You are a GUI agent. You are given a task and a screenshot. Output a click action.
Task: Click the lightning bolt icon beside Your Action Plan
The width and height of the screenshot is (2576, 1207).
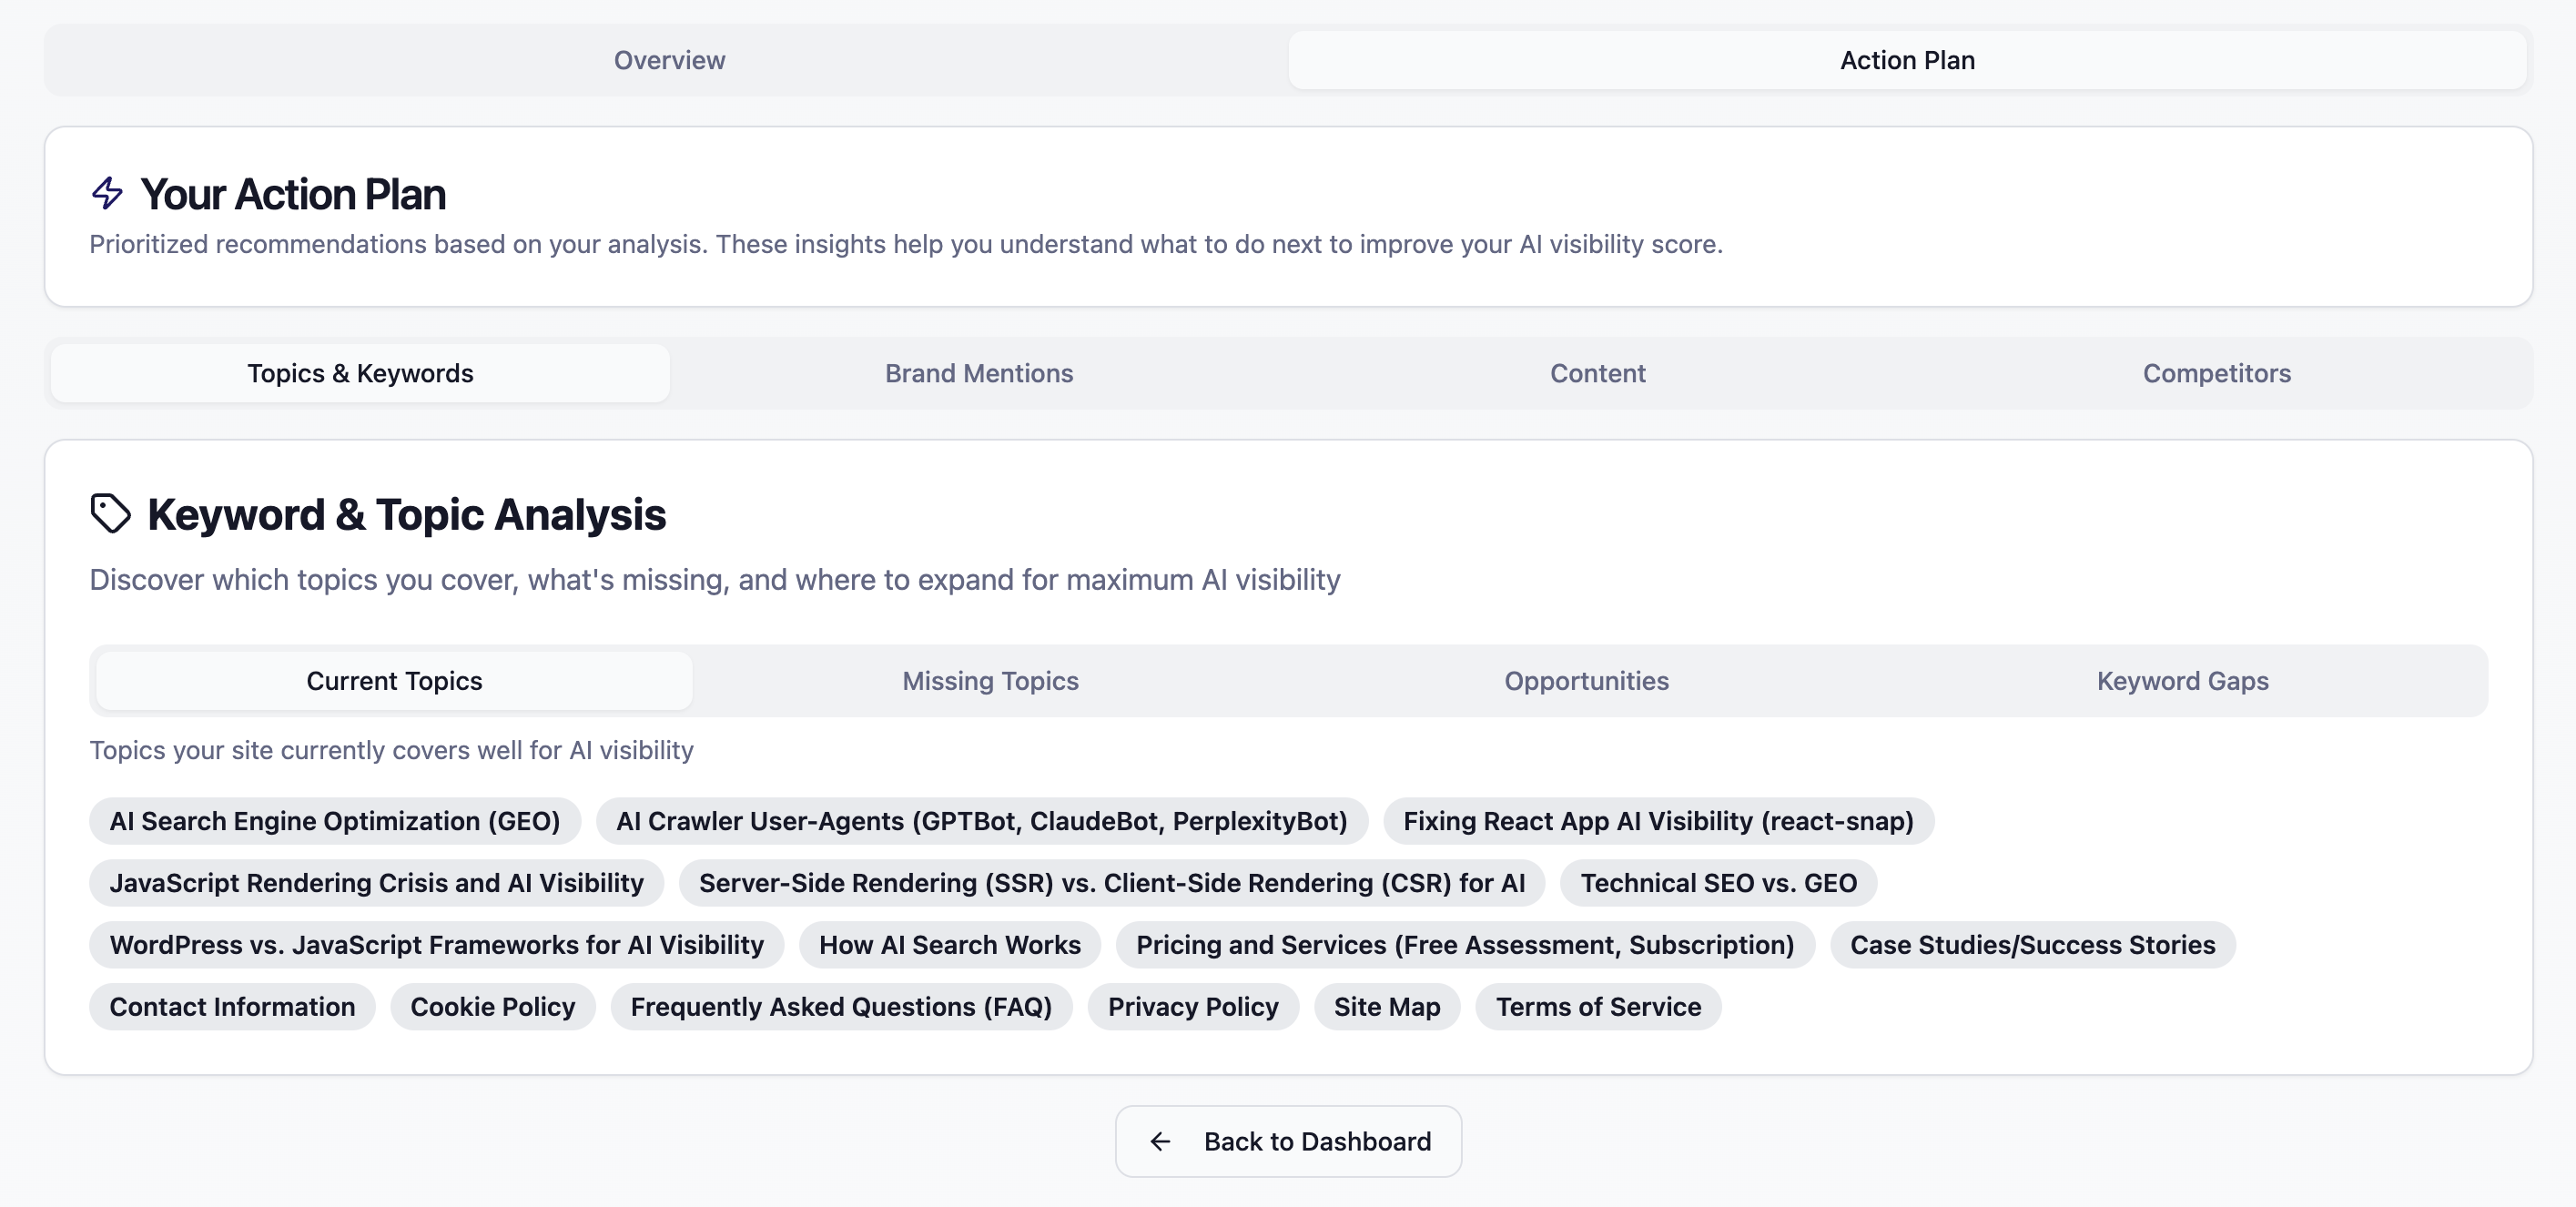107,194
